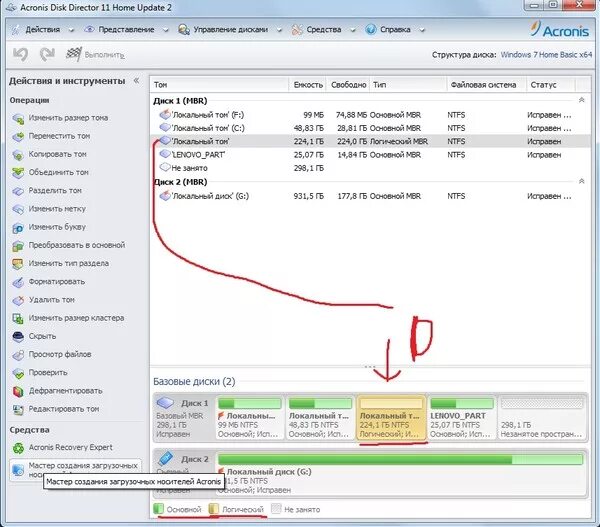The image size is (600, 527).
Task: Expand dropdown arrow next to Управление дисками
Action: point(279,30)
